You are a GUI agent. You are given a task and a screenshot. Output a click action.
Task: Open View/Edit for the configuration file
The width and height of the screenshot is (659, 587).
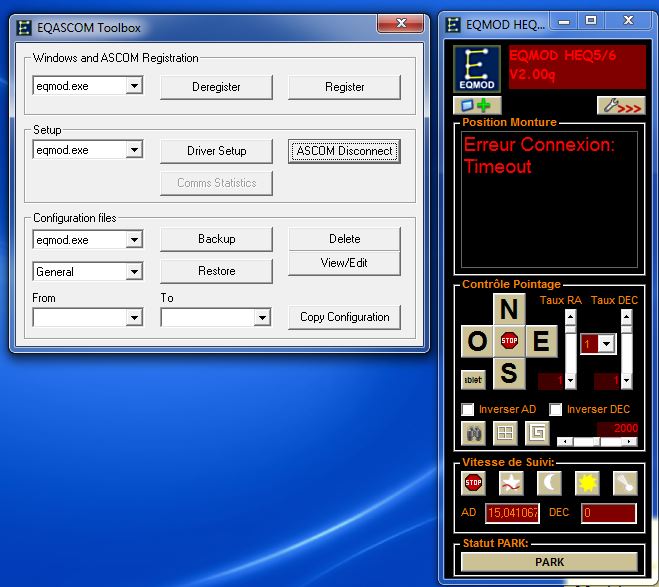click(344, 263)
